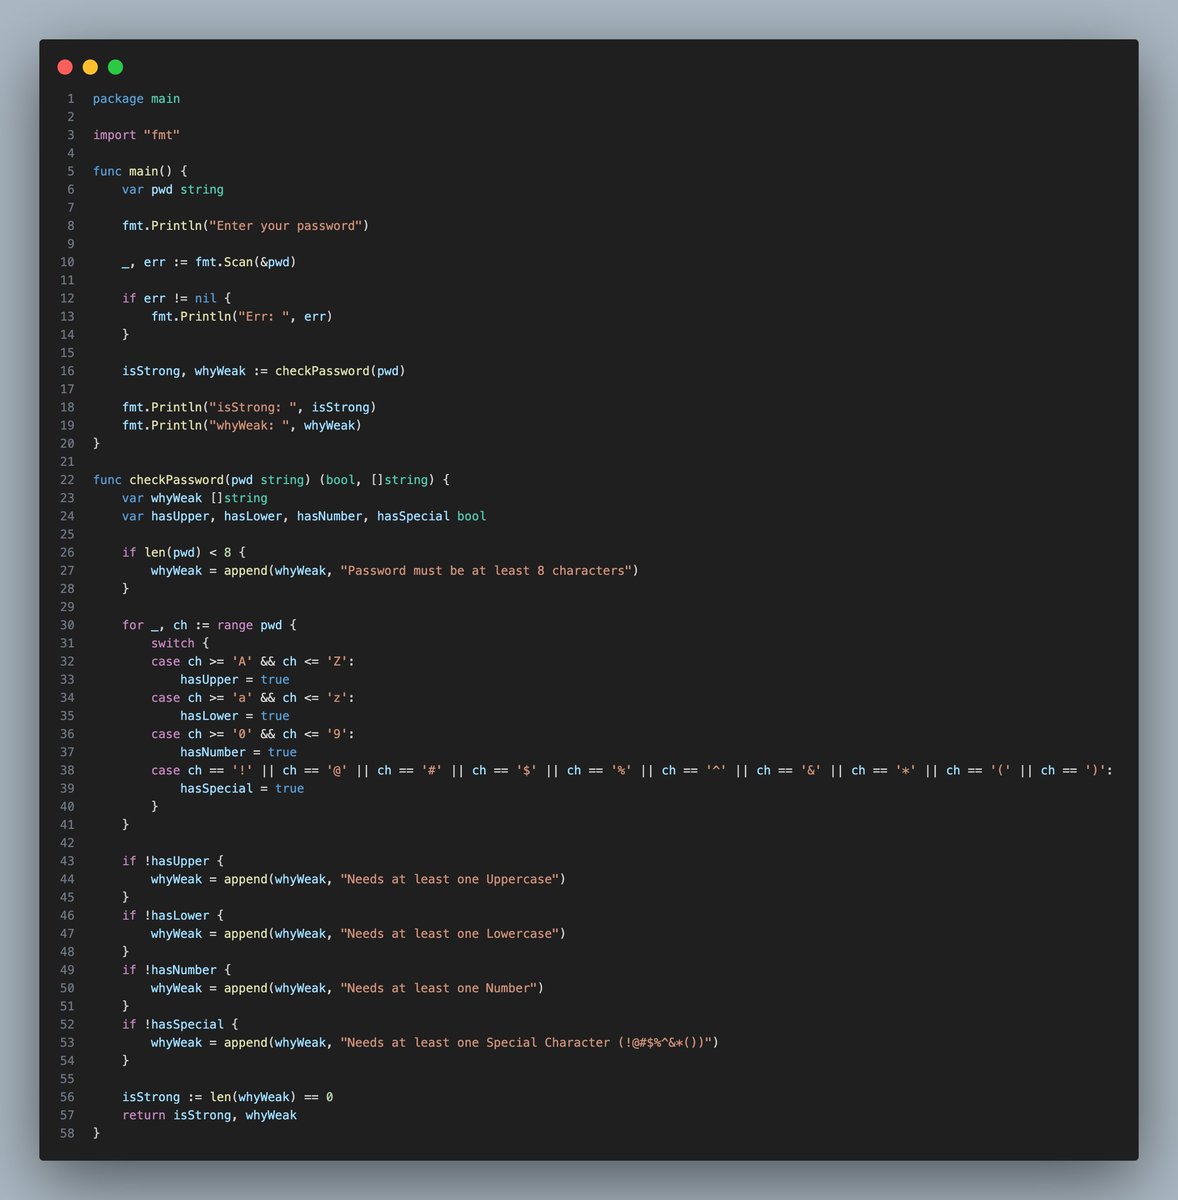Click the '$' character literal on line 38
Screen dimensions: 1178x1200
pos(526,770)
